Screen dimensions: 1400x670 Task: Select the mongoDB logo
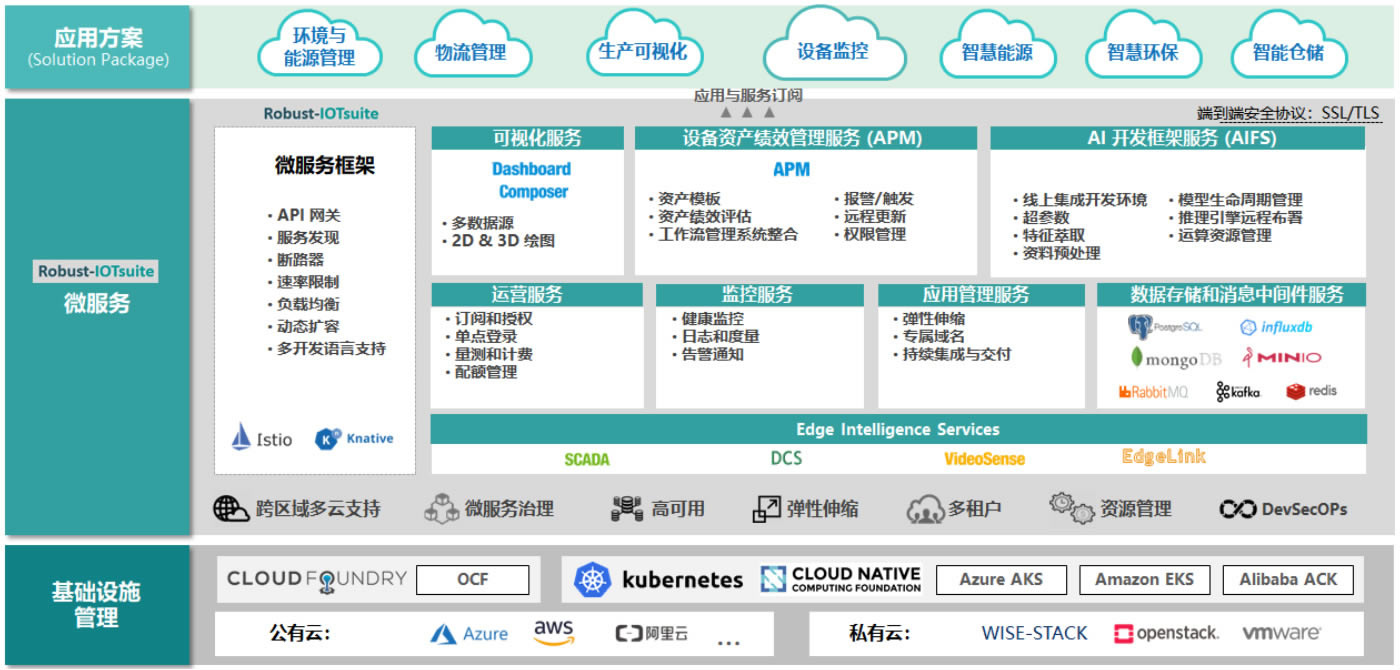click(1176, 358)
